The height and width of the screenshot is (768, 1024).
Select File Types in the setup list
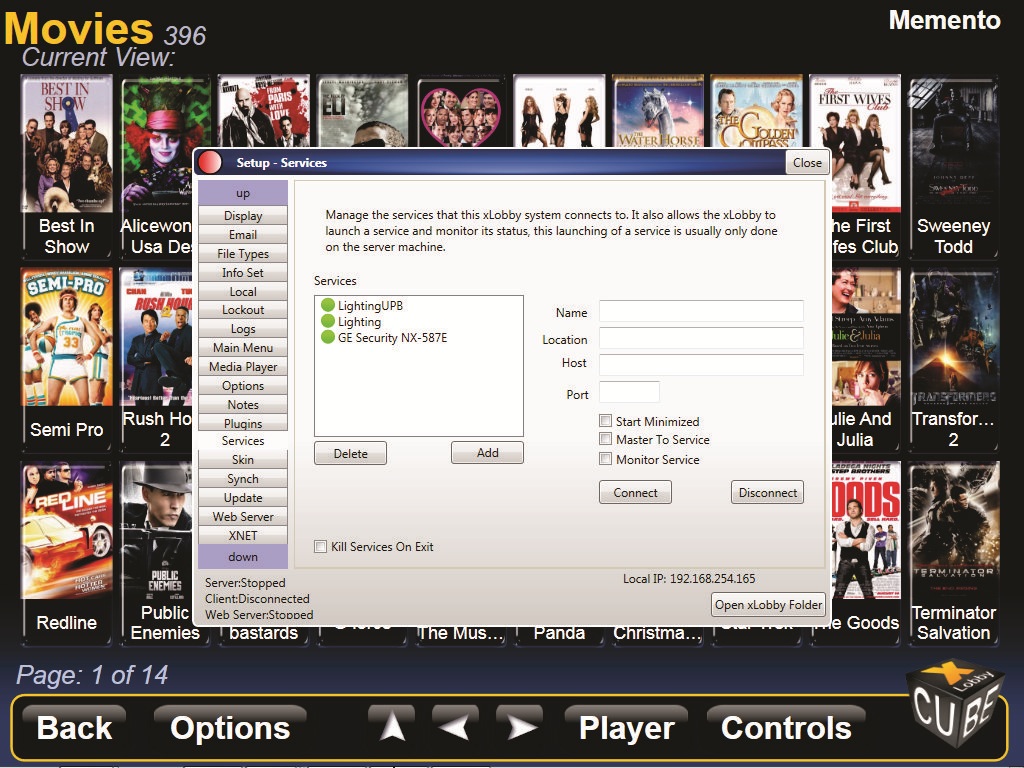click(x=243, y=253)
